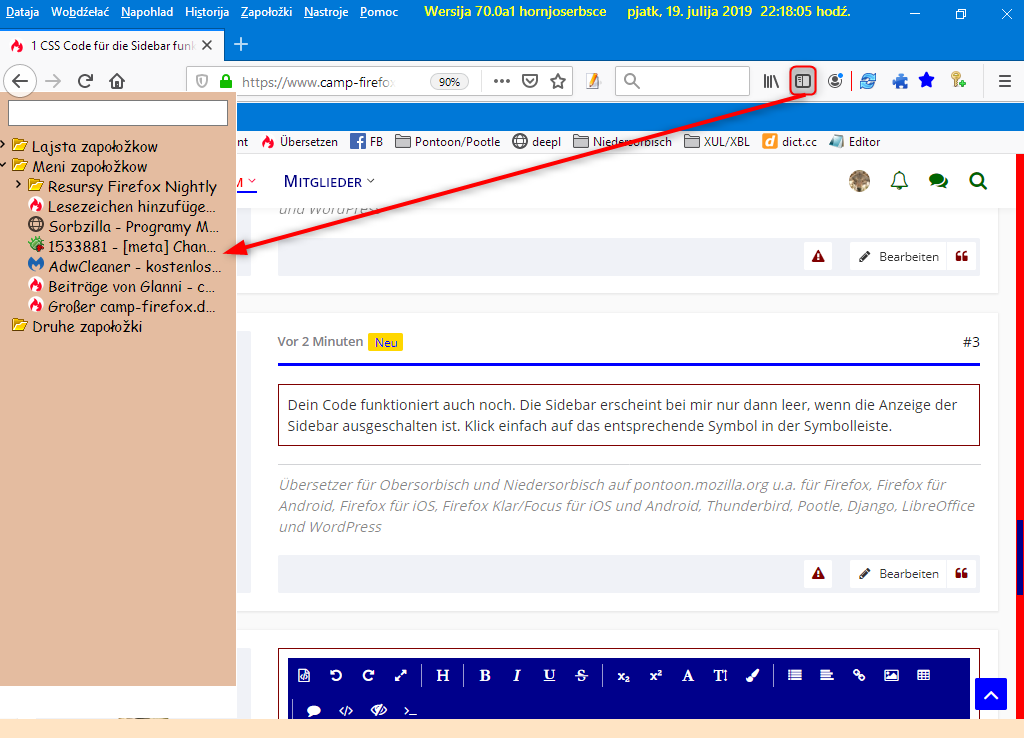The width and height of the screenshot is (1024, 738).
Task: Insert a list in the editor
Action: pos(794,675)
